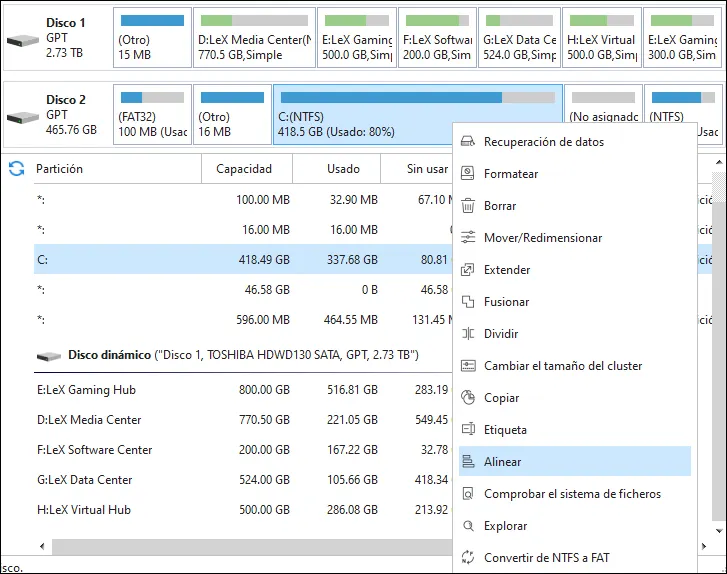Select E:LeX Gaming 500.0 GB block
The image size is (727, 574).
357,38
